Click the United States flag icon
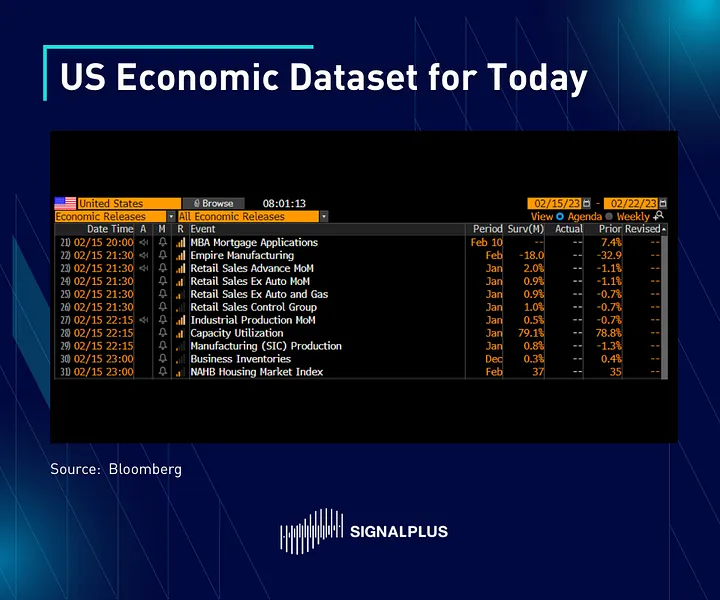The image size is (720, 600). [x=65, y=203]
